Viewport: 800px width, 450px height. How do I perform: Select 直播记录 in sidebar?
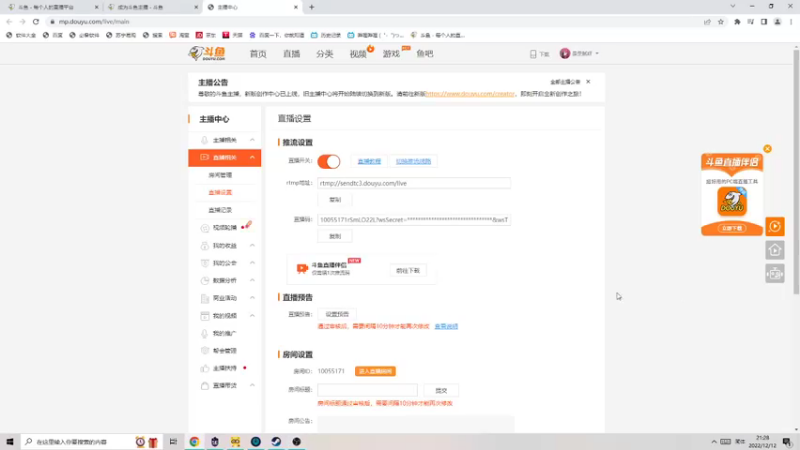click(x=220, y=210)
